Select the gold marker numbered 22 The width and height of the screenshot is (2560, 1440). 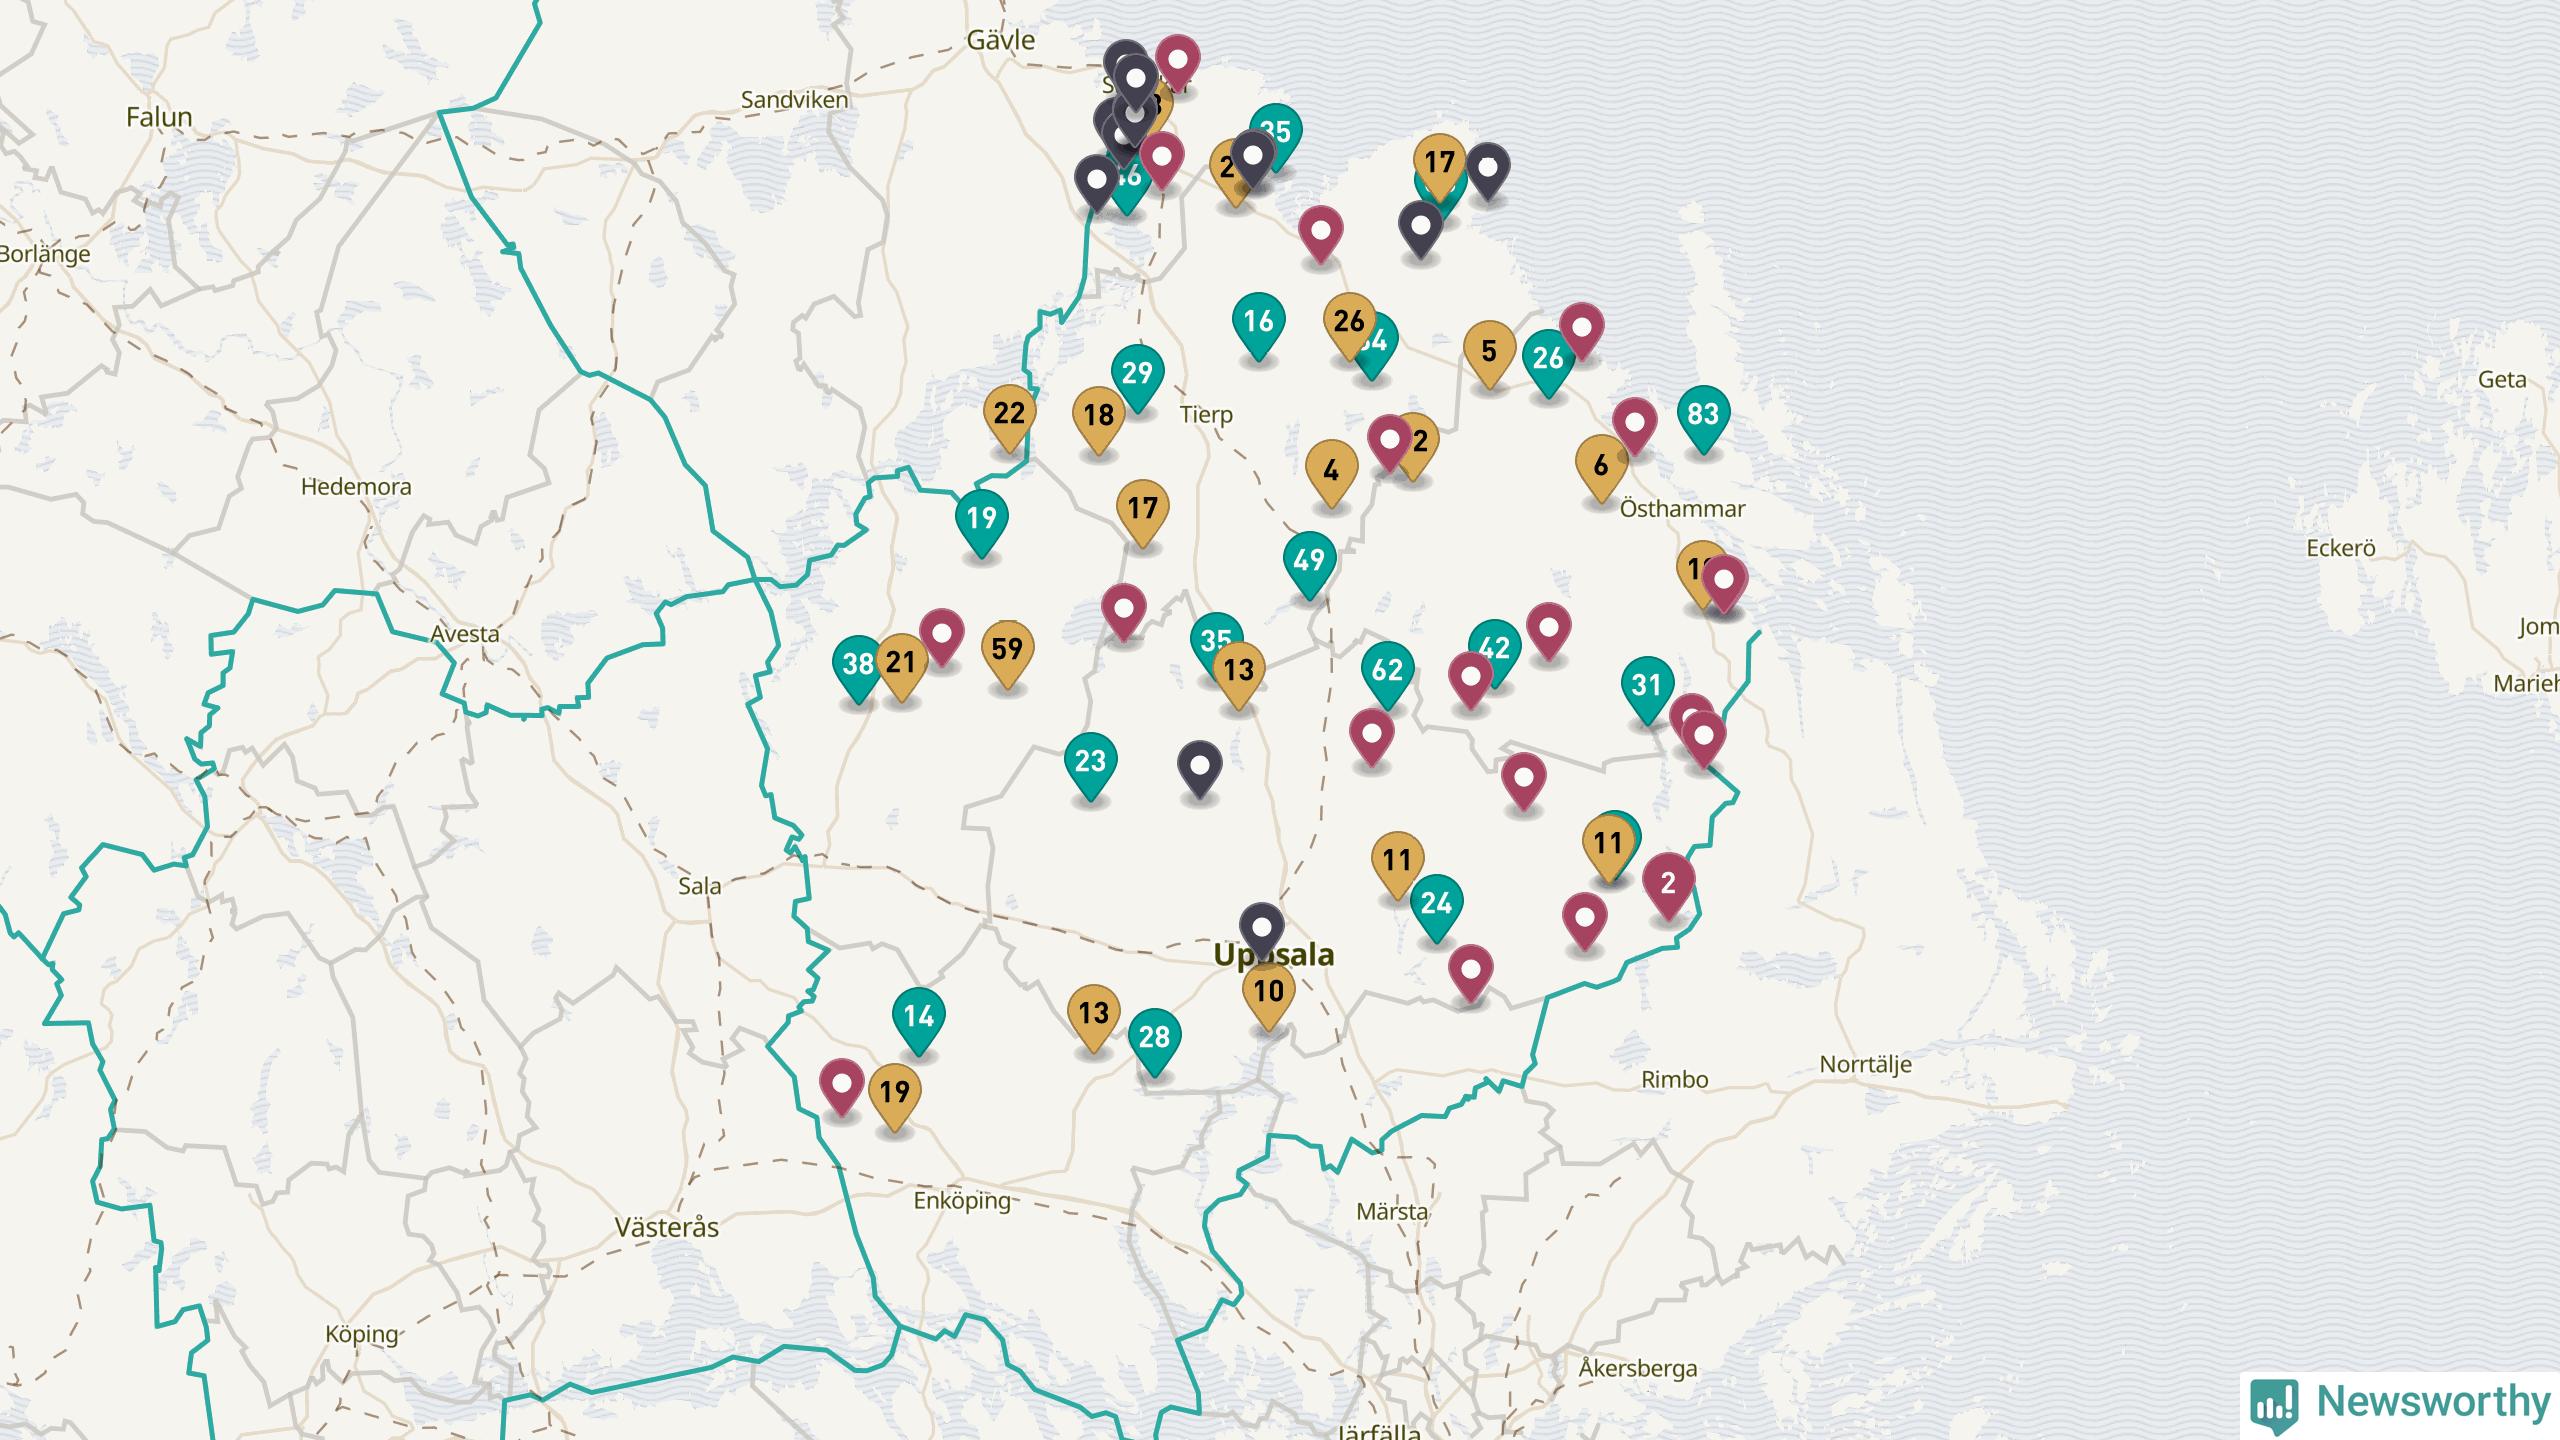pyautogui.click(x=1009, y=414)
